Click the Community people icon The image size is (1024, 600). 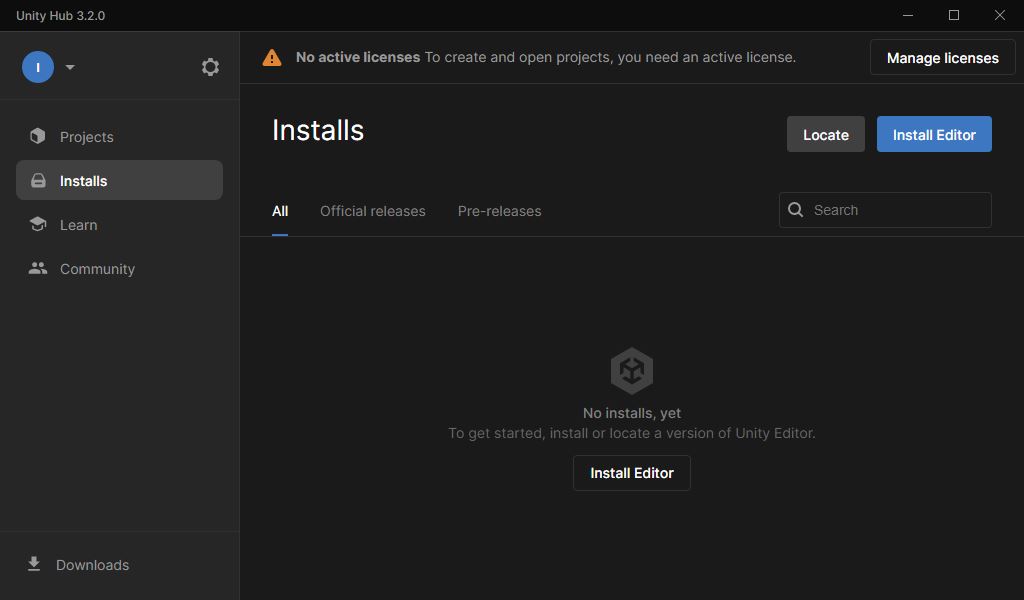(38, 268)
